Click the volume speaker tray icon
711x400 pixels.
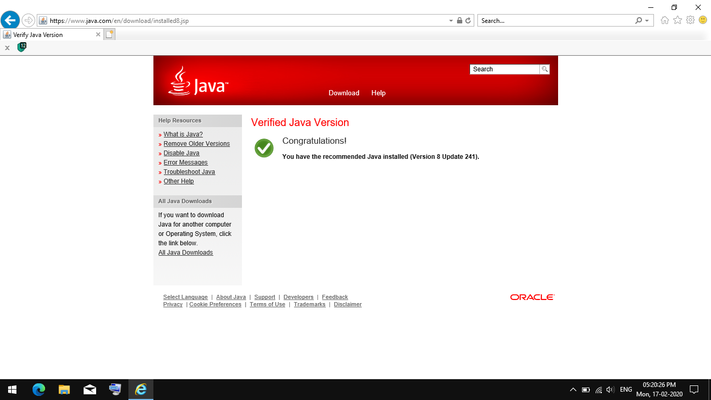tap(610, 390)
